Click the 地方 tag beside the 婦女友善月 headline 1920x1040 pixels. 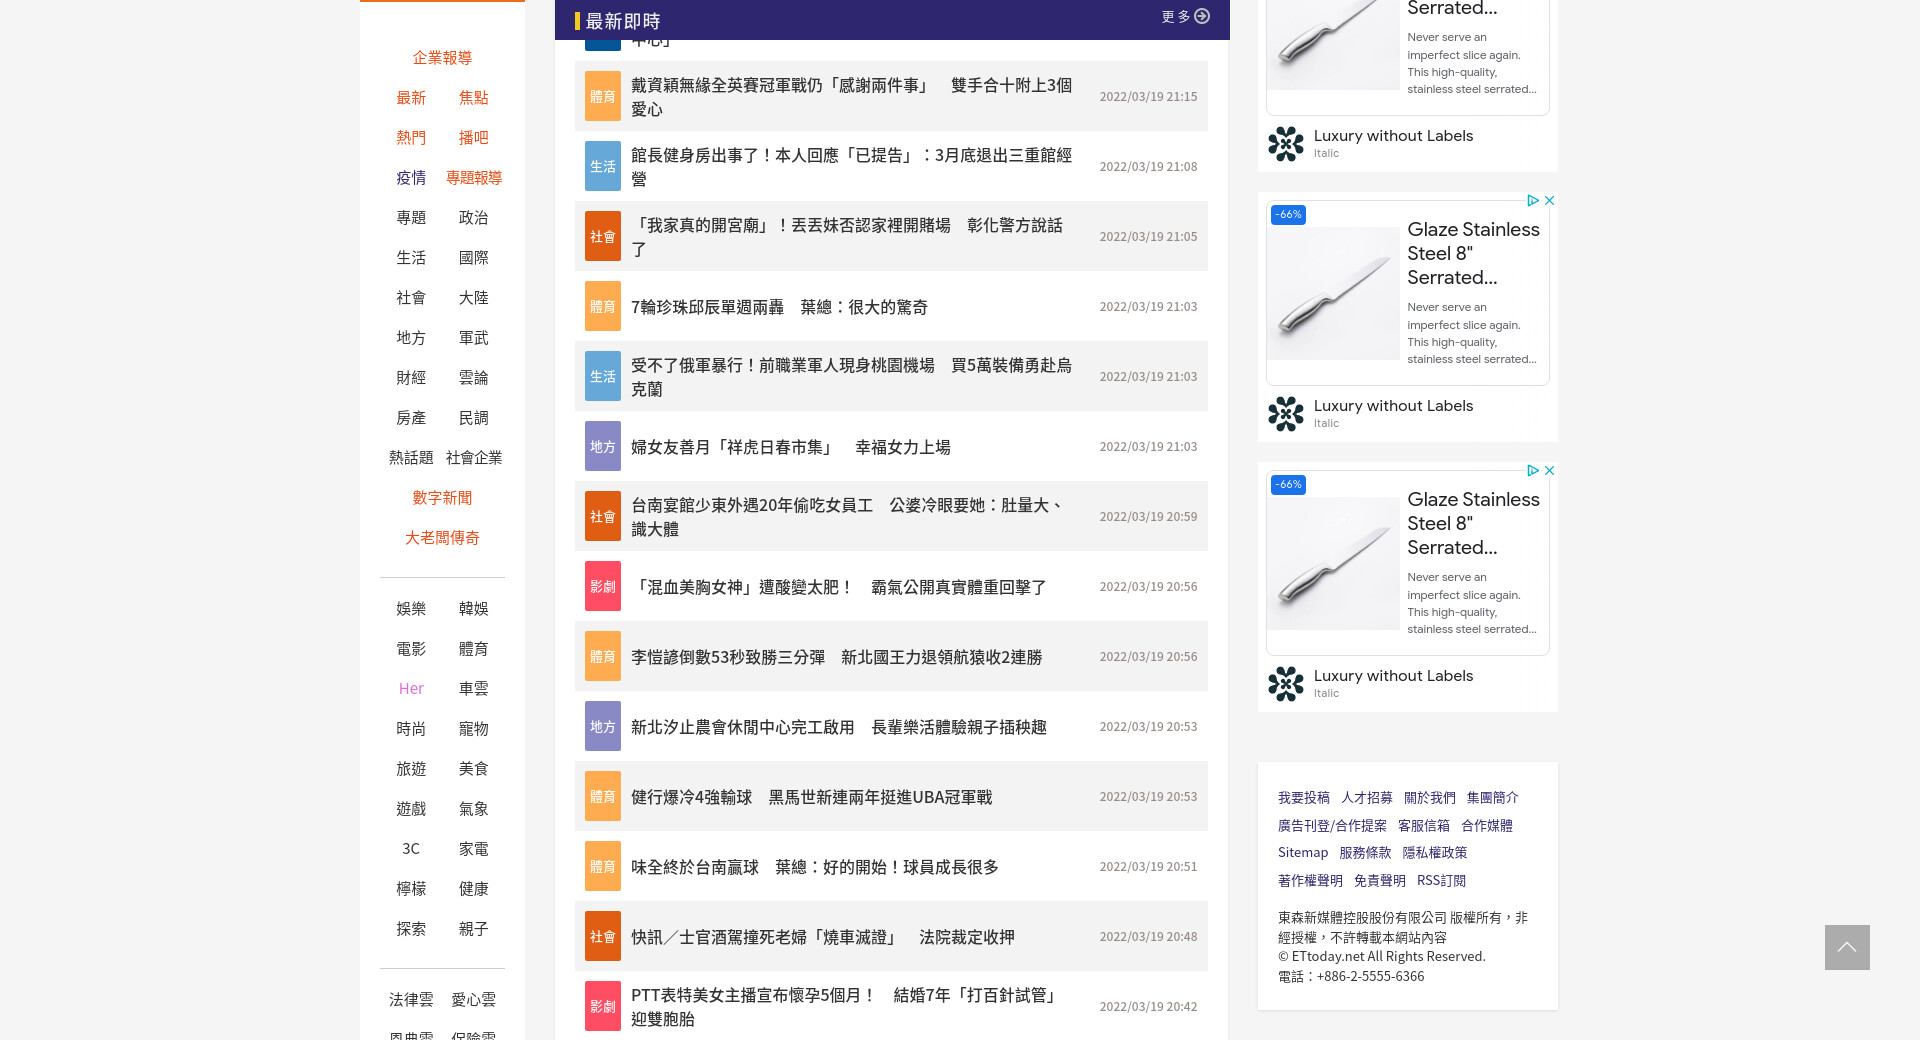click(602, 447)
